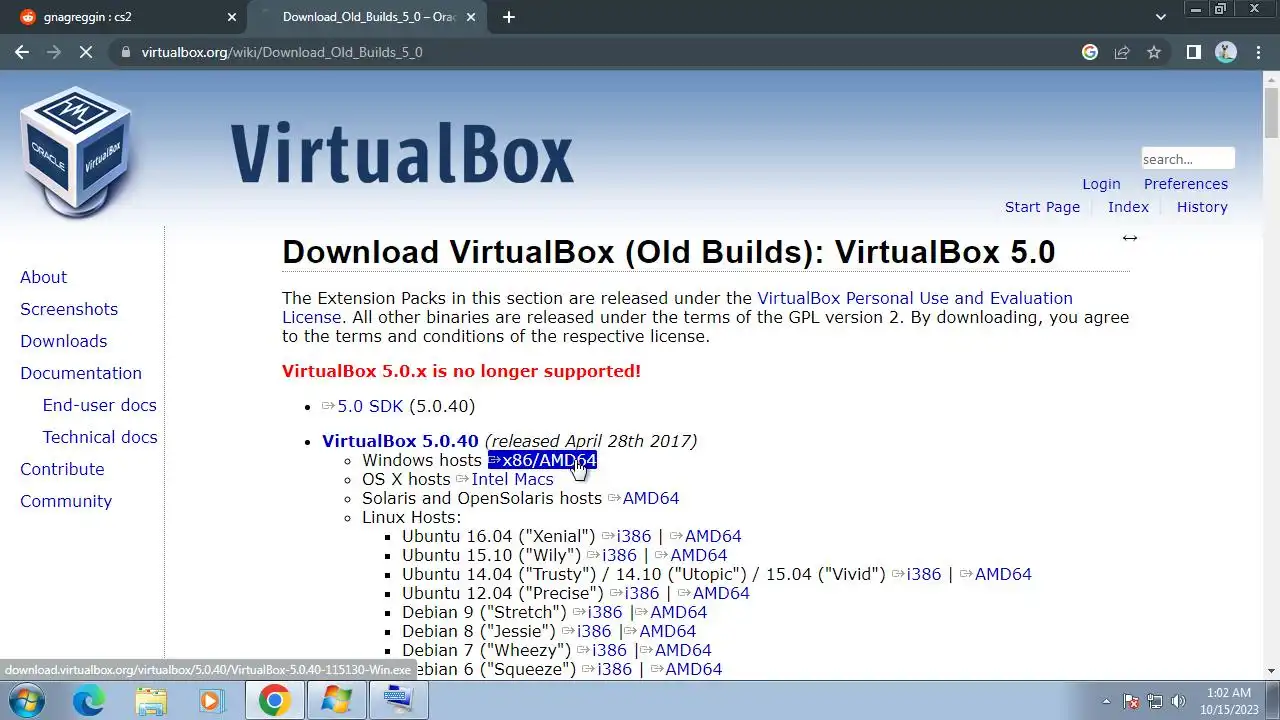Stop the page from loading

pos(86,52)
